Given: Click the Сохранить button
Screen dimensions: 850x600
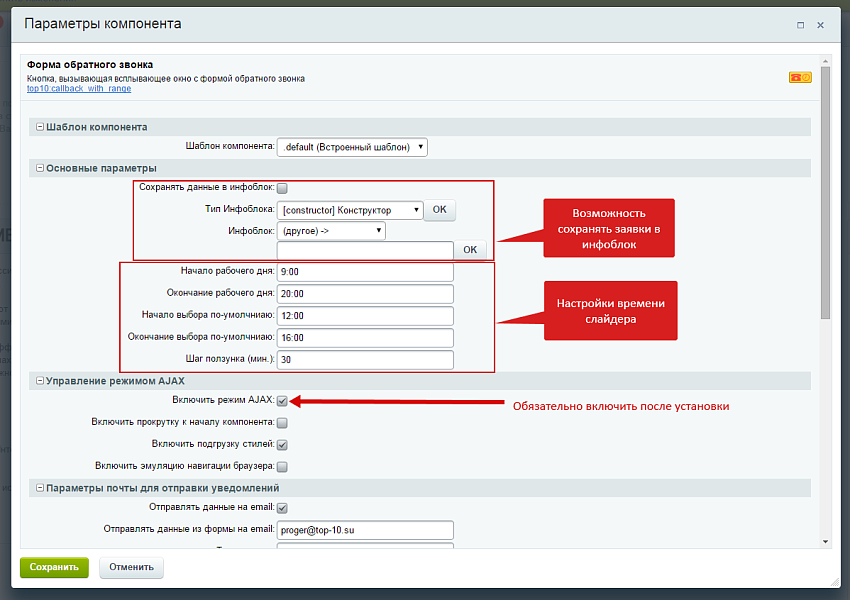Looking at the screenshot, I should click(x=54, y=567).
